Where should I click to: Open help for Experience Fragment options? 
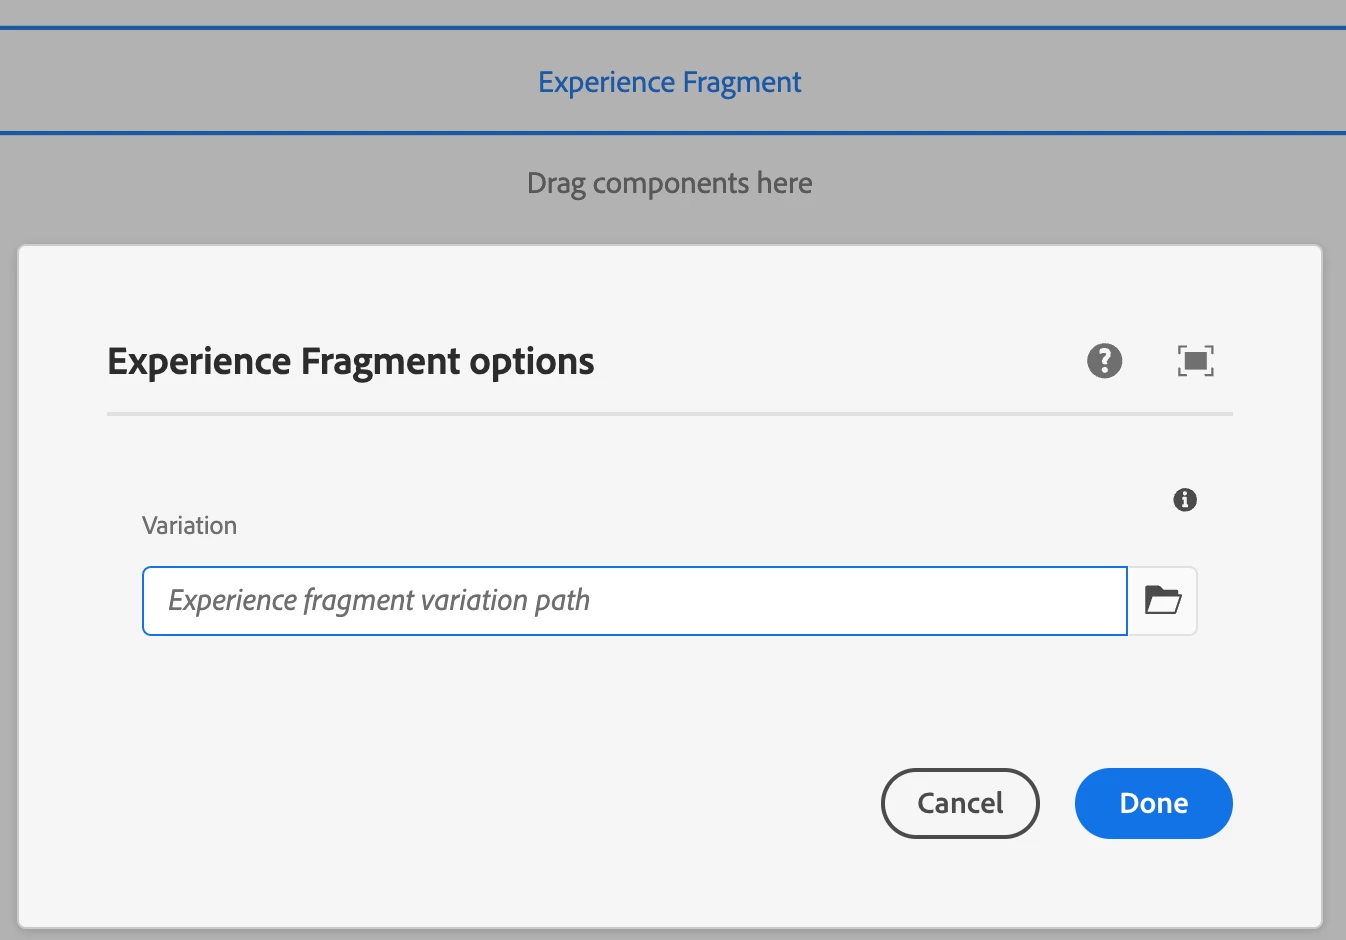tap(1104, 361)
